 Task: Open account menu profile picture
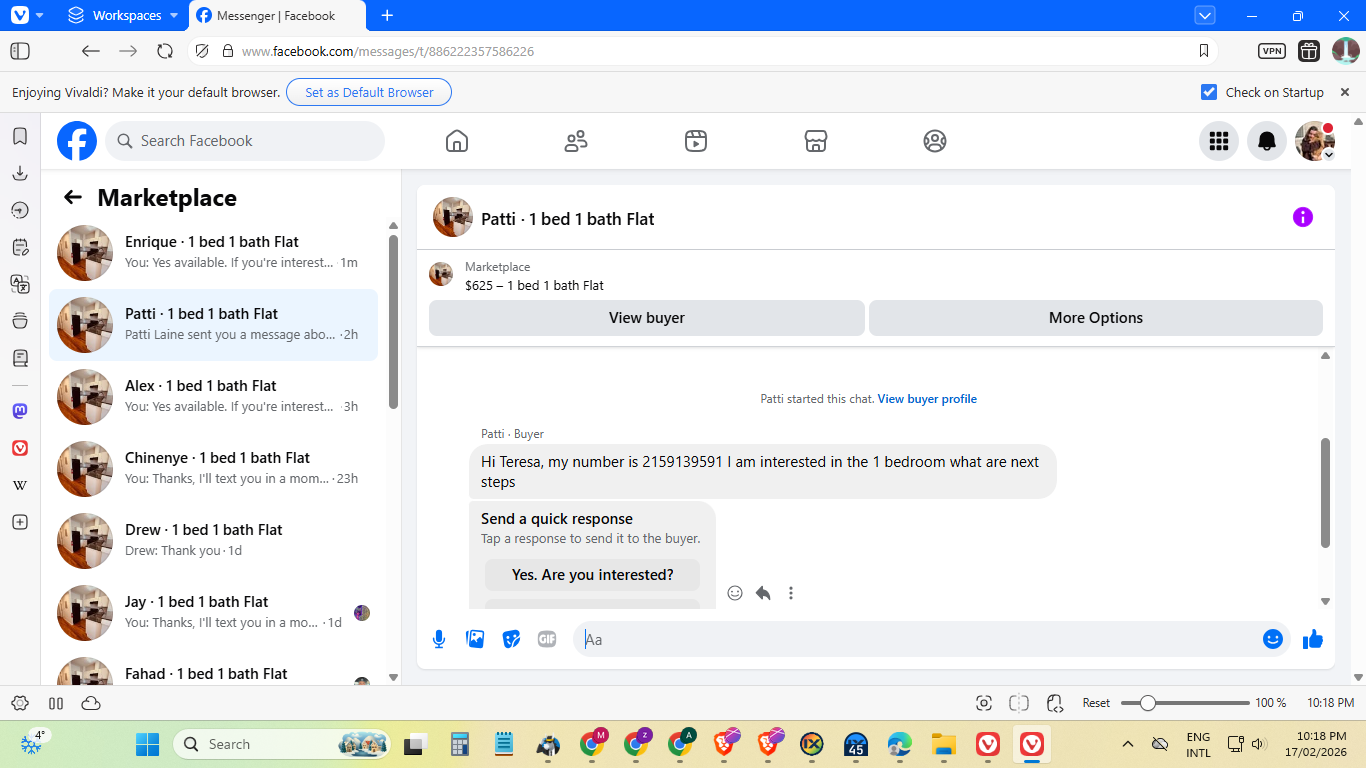pyautogui.click(x=1315, y=141)
